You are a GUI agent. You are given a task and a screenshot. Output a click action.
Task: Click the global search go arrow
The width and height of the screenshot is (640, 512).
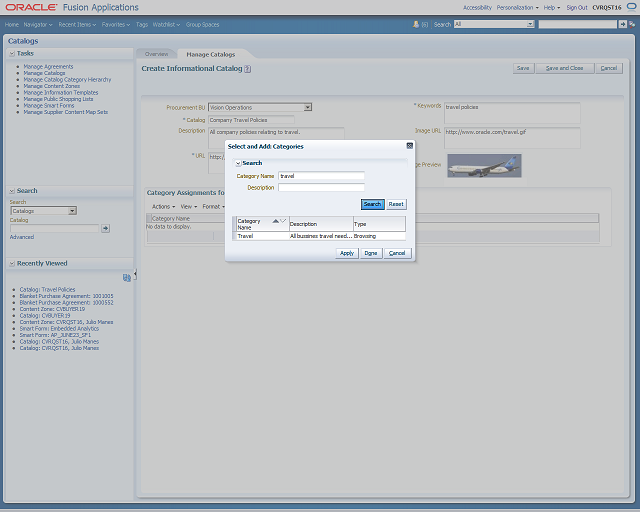coord(622,24)
